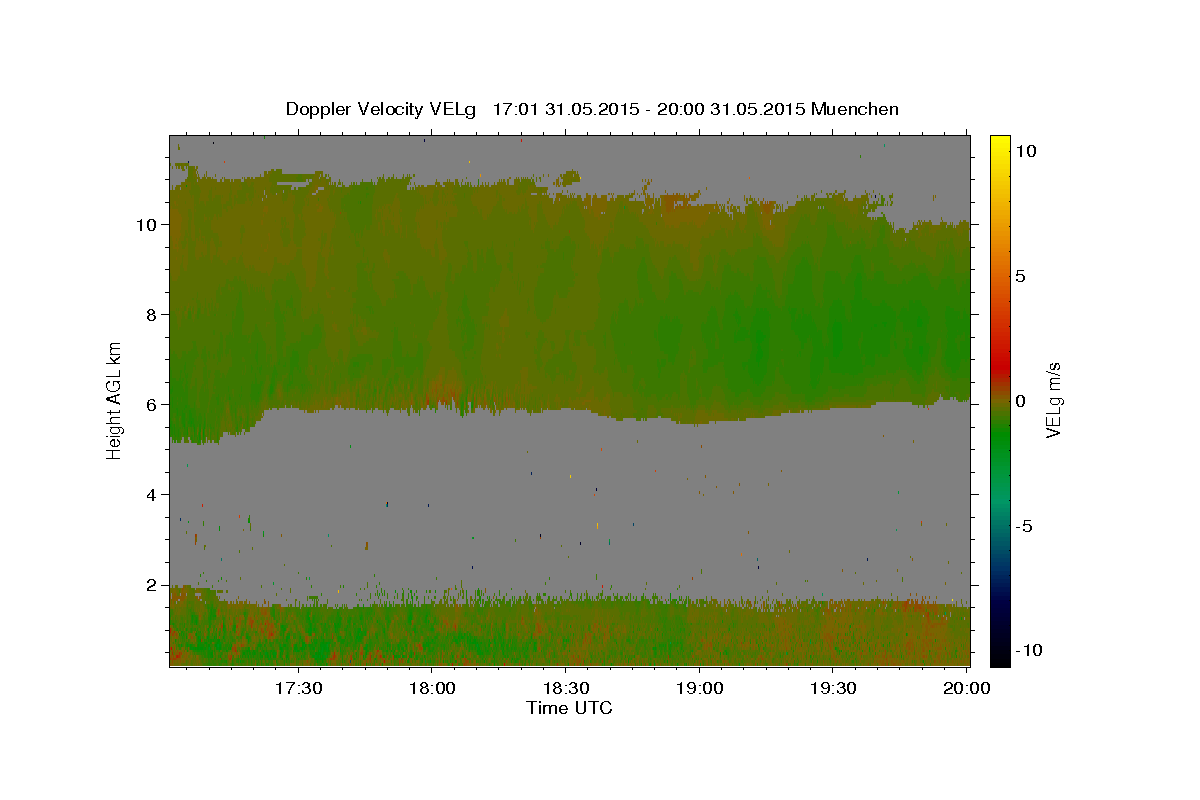Click the "Height AGL km" axis label
Image resolution: width=1200 pixels, height=800 pixels.
click(115, 400)
